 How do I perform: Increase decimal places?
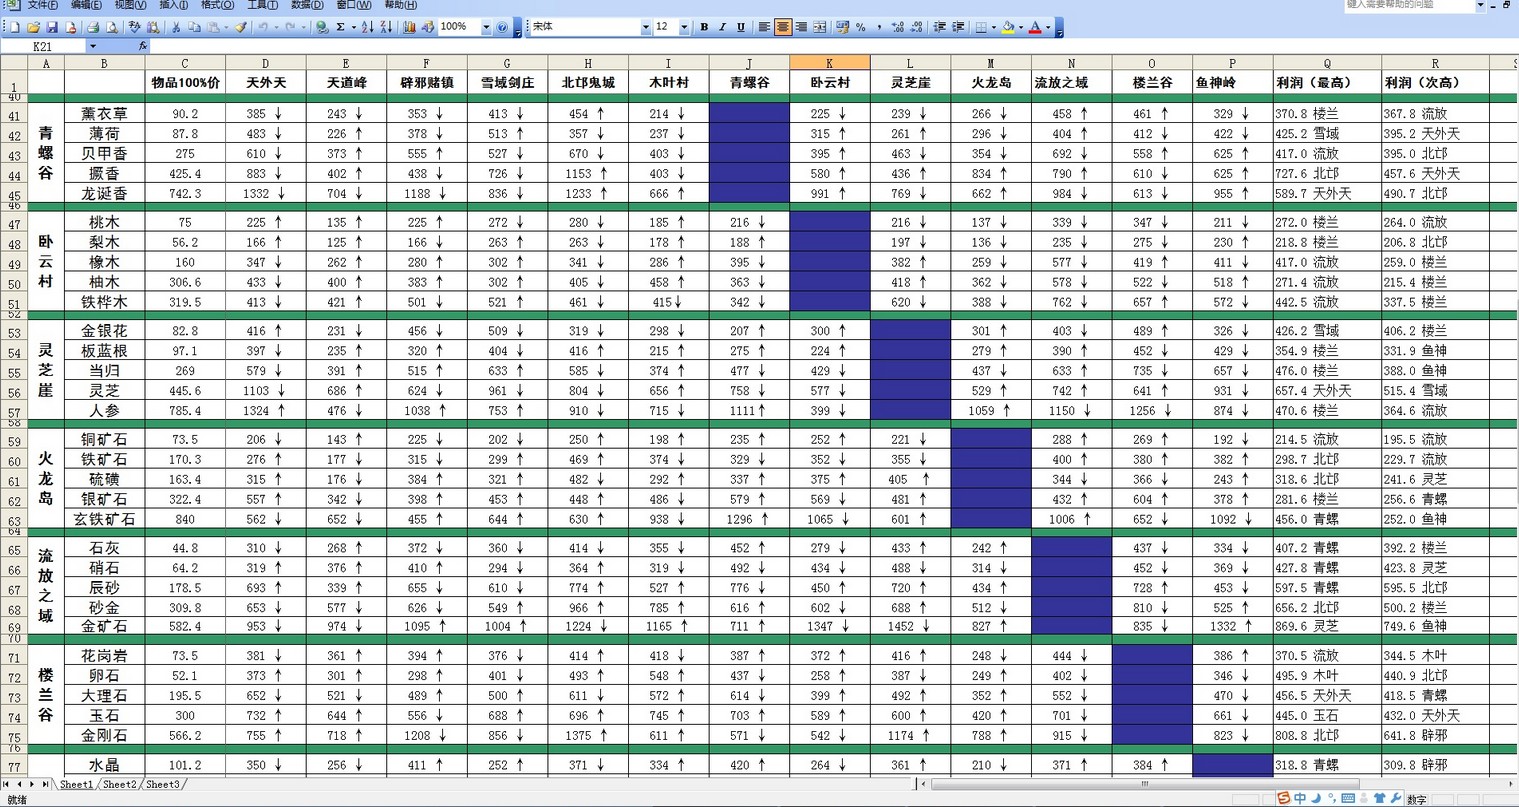coord(898,27)
